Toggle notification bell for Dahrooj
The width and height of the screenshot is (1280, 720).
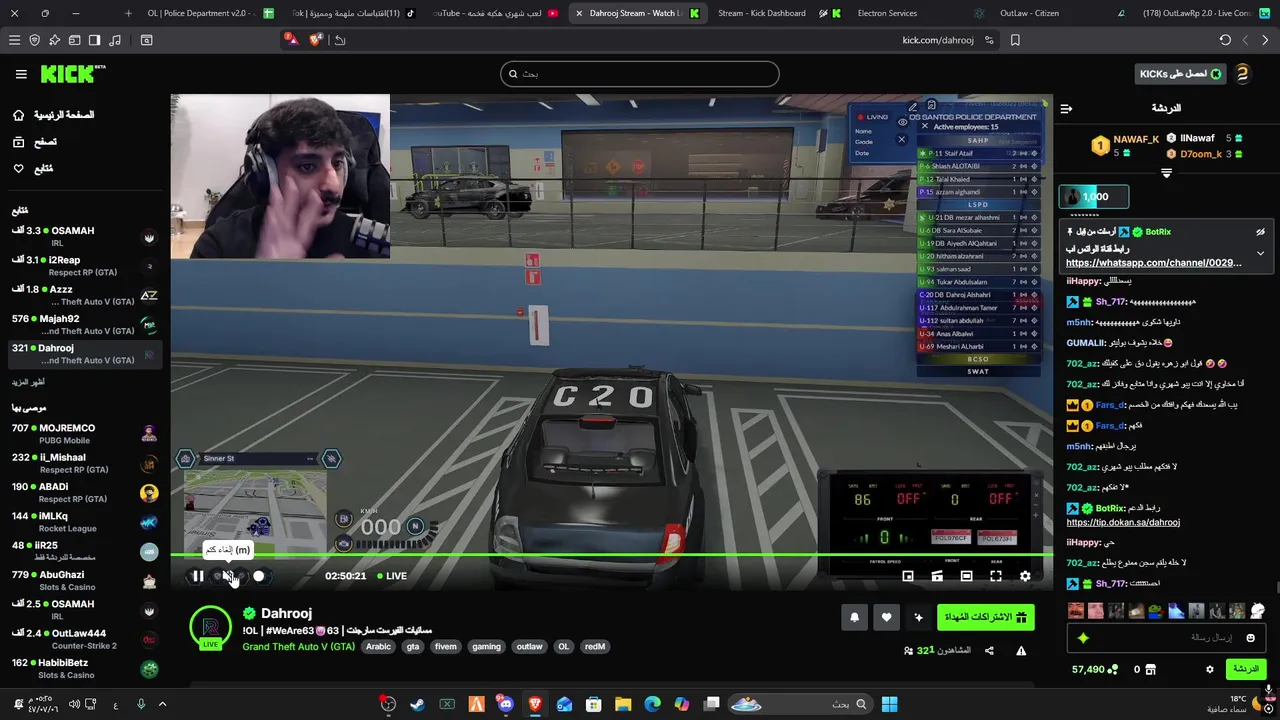pyautogui.click(x=854, y=618)
